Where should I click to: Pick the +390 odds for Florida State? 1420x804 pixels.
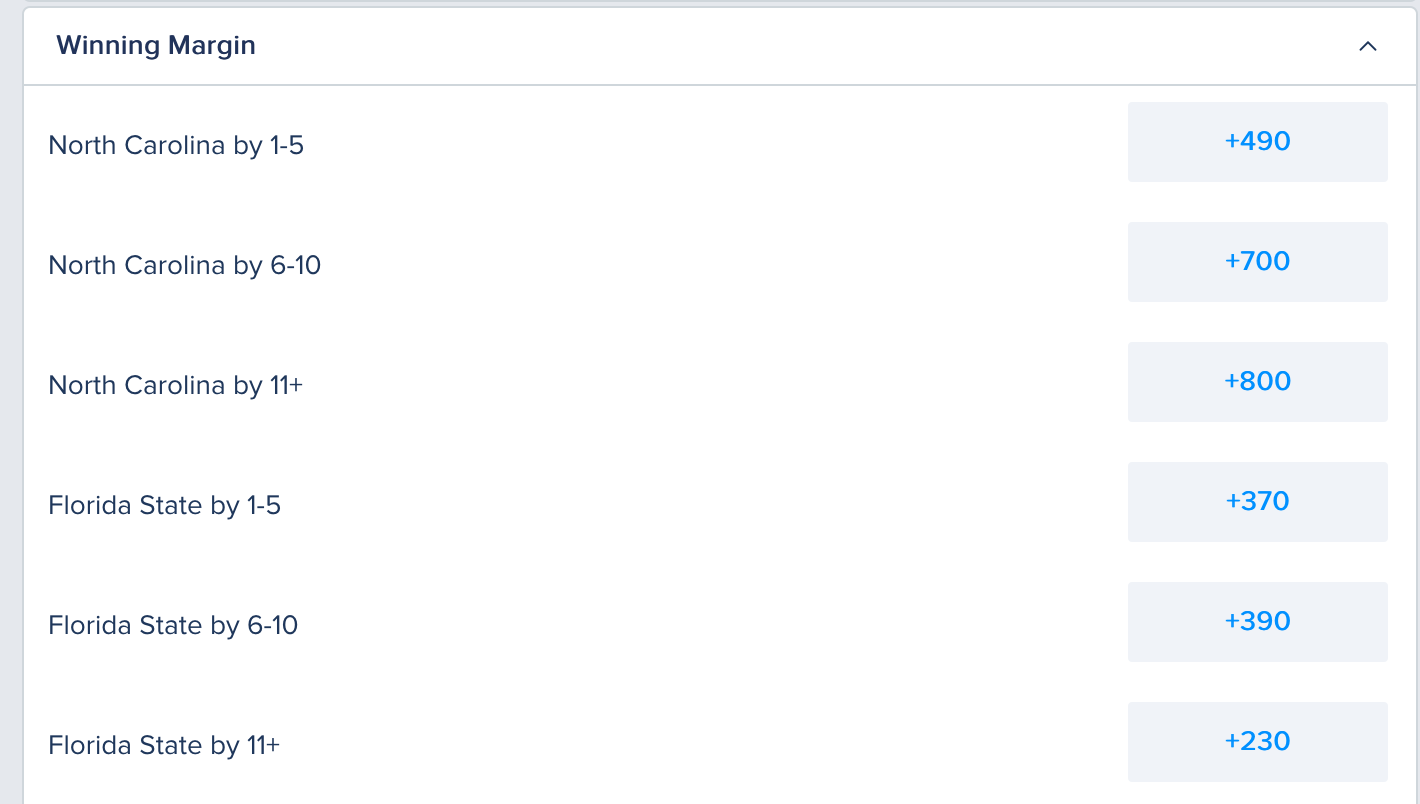(1257, 622)
